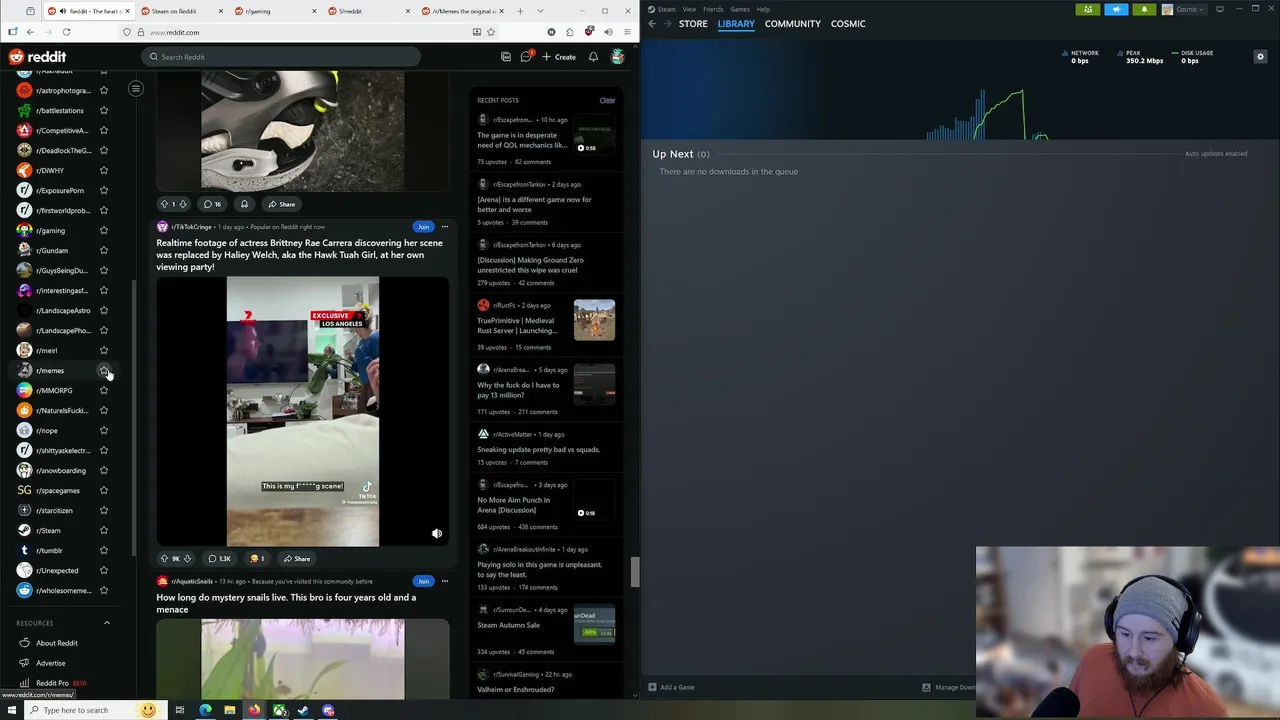
Task: Favorite r/nope with star
Action: (103, 430)
